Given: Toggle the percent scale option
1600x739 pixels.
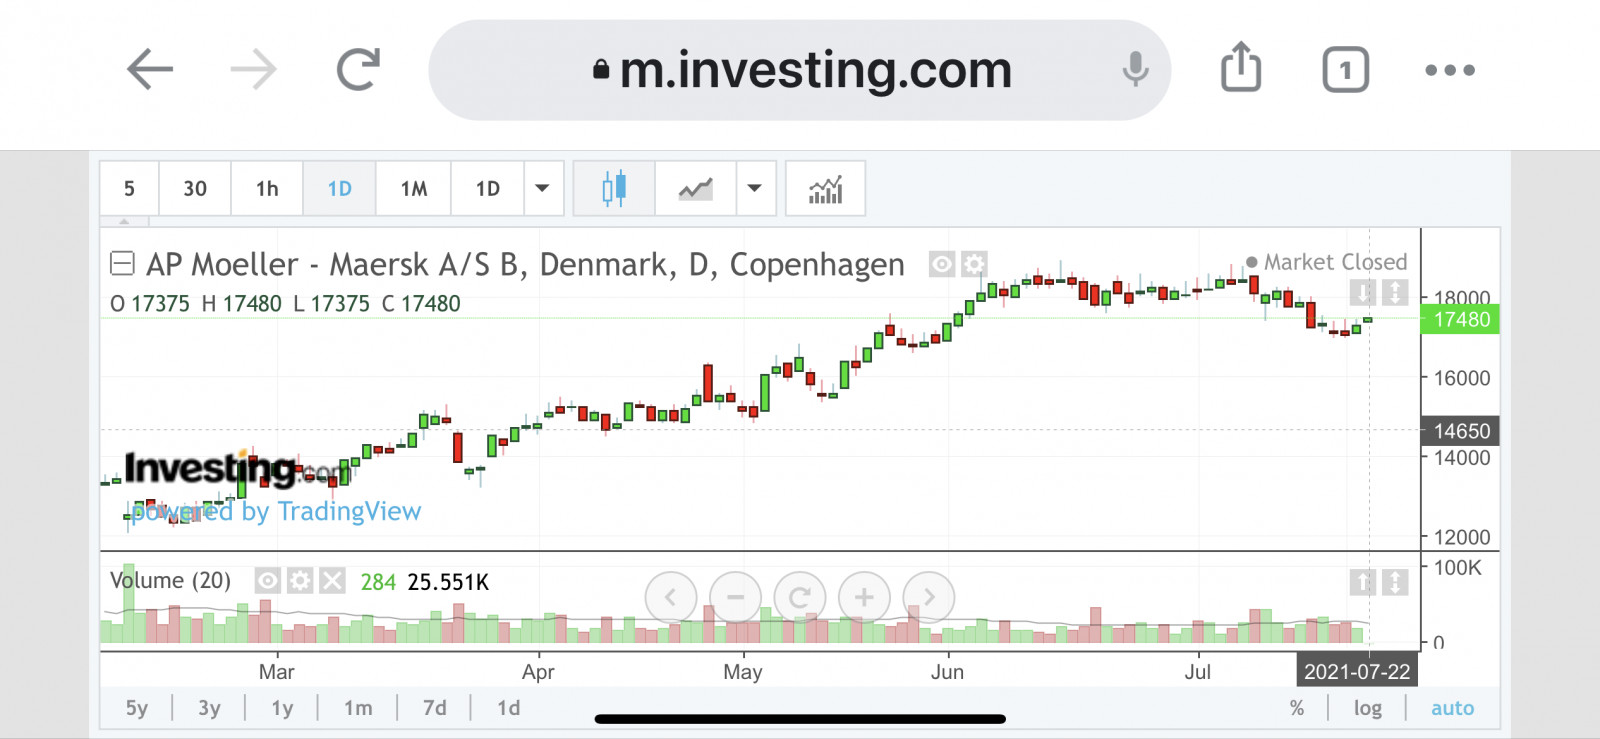Looking at the screenshot, I should point(1296,708).
